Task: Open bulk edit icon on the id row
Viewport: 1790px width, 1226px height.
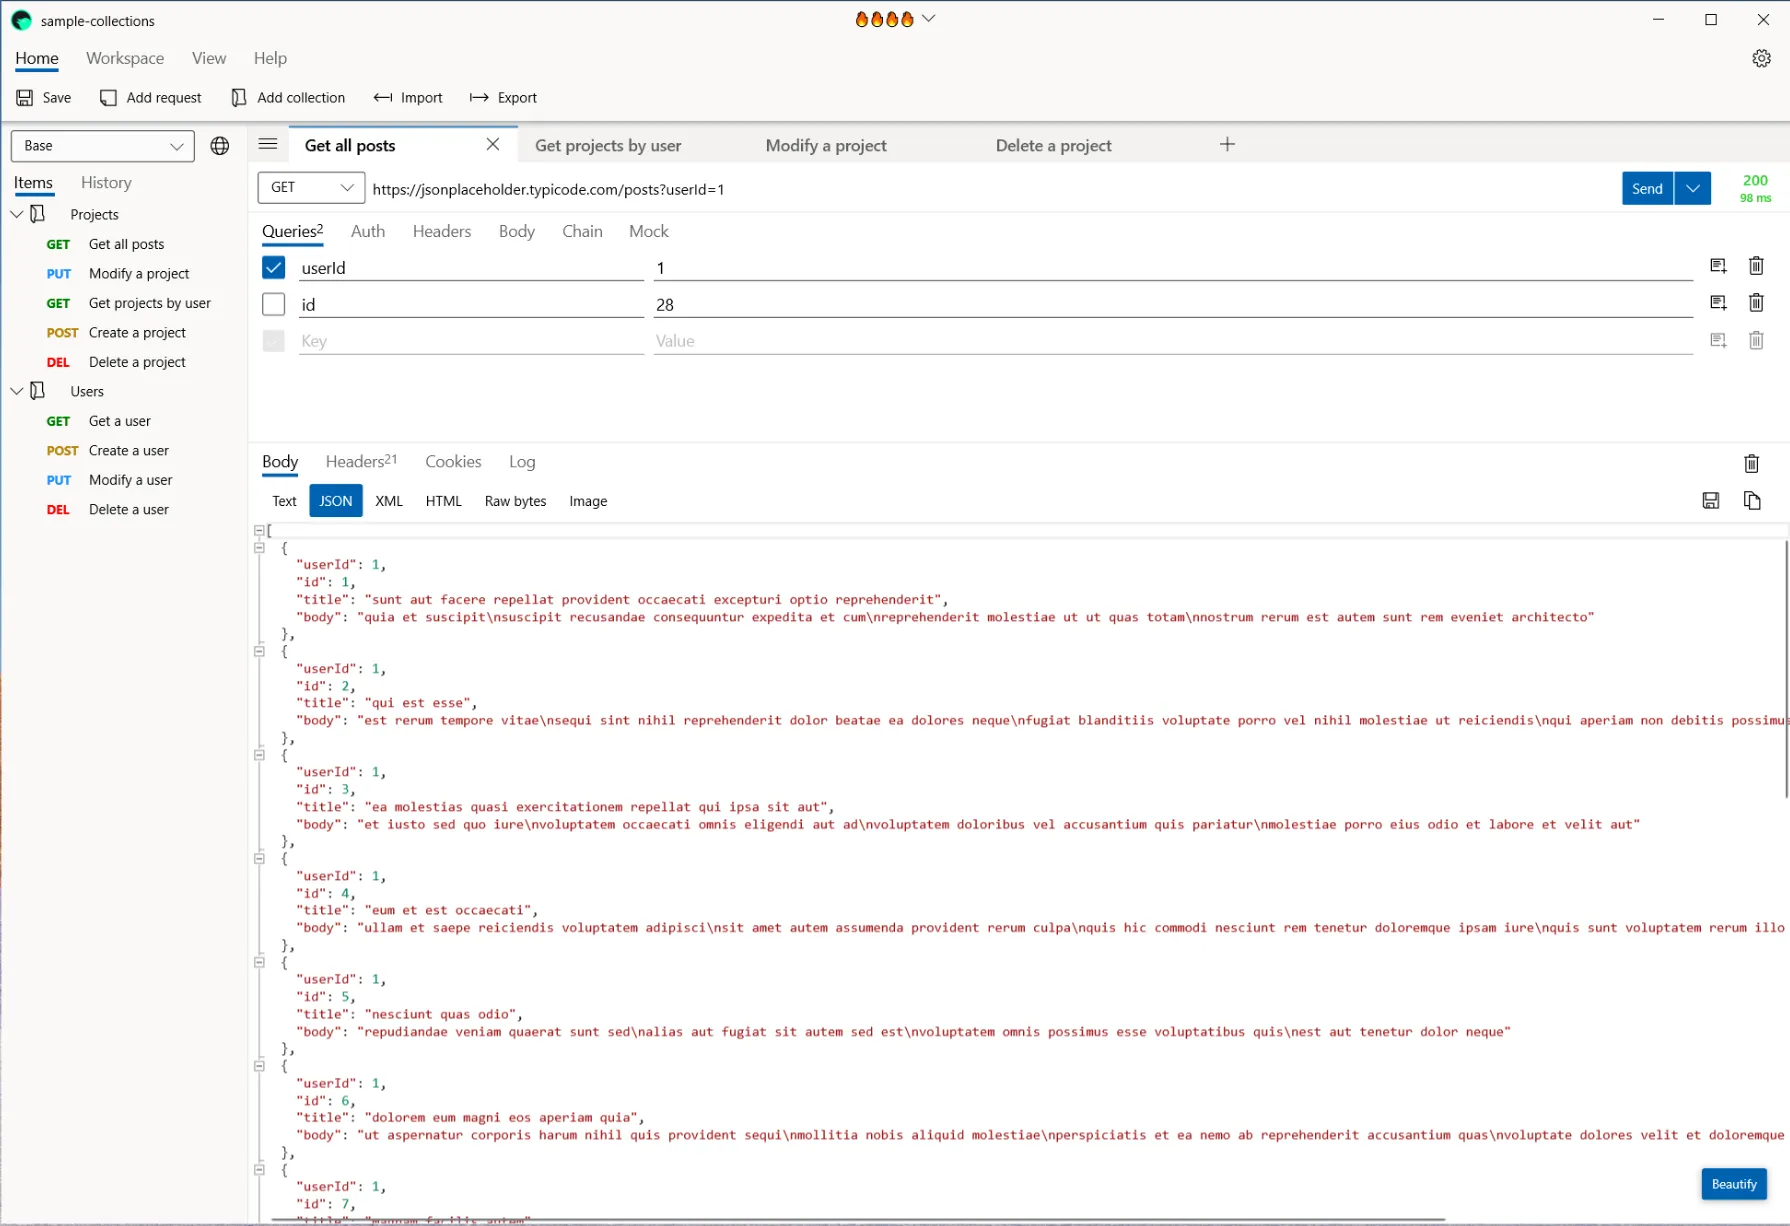Action: coord(1719,302)
